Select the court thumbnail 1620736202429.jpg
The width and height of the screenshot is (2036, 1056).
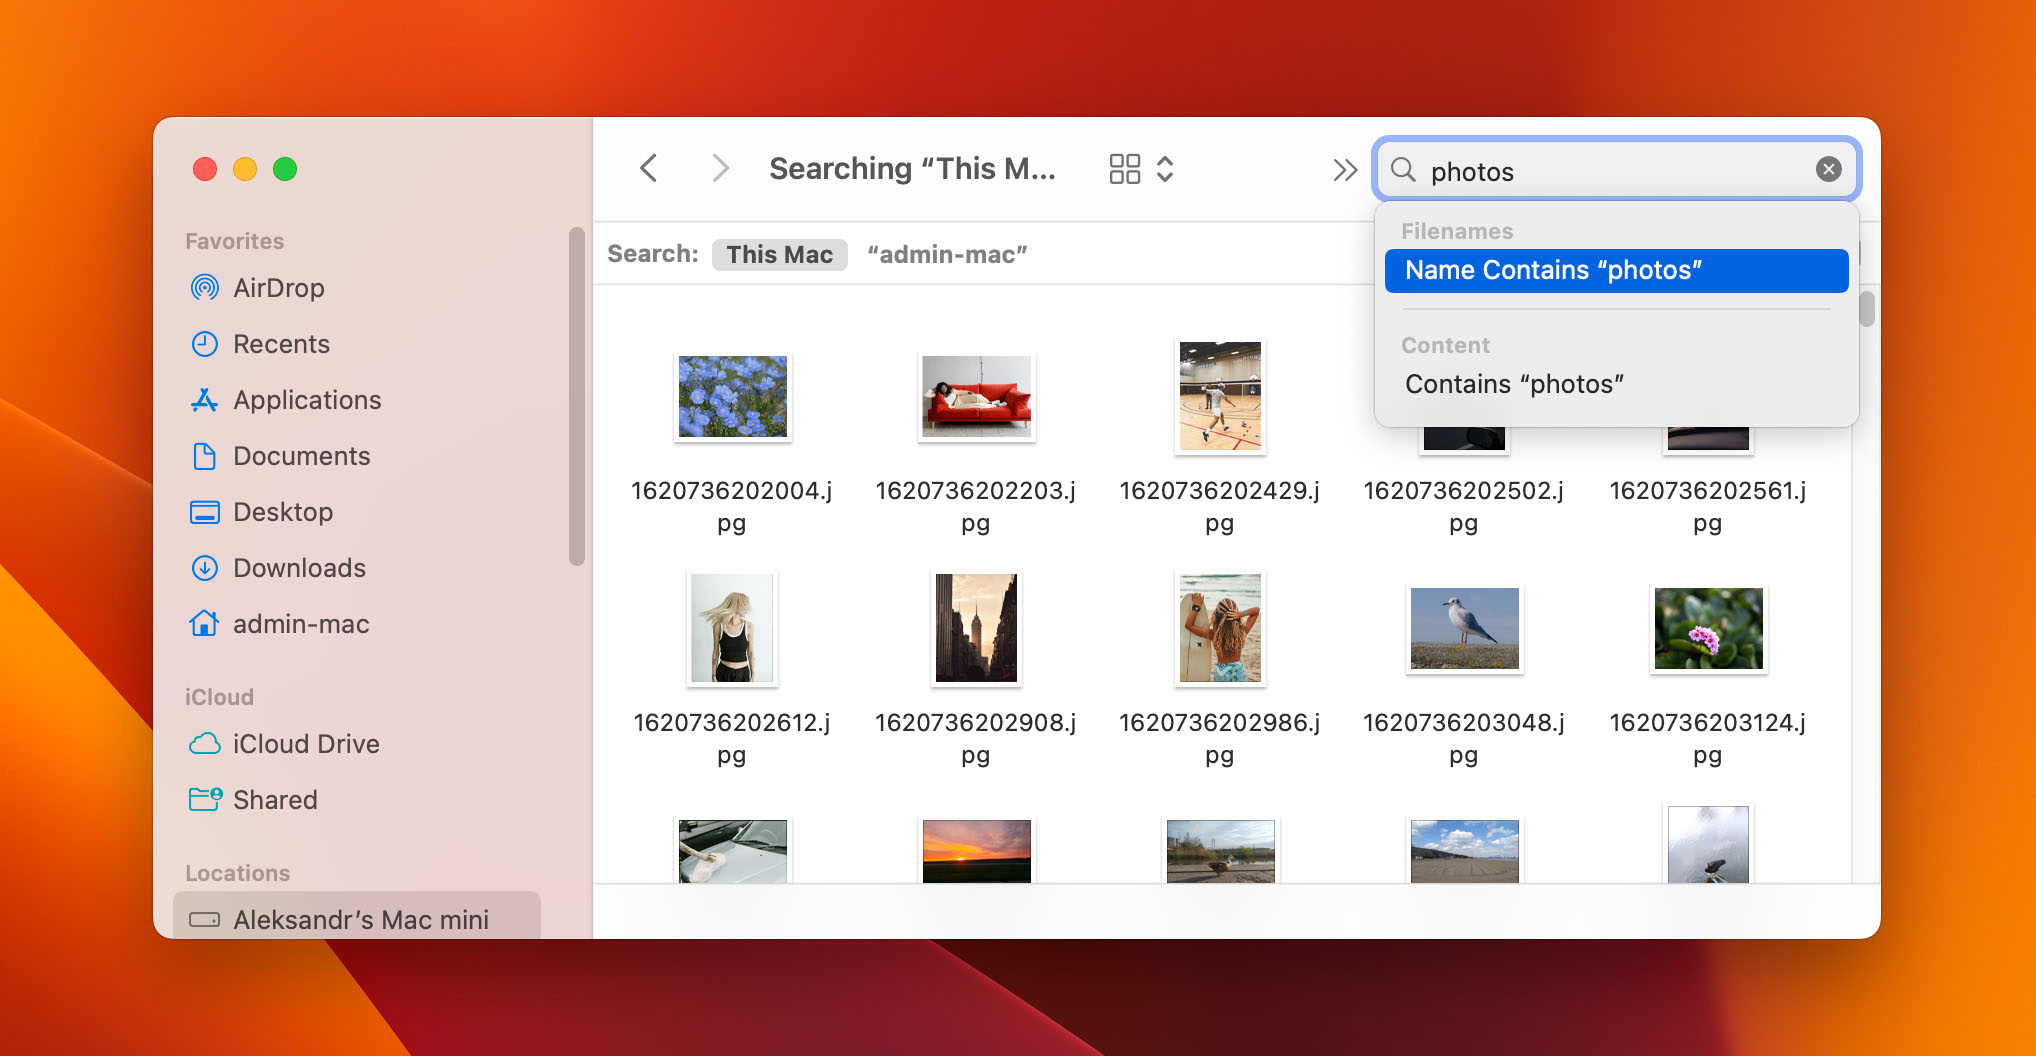1220,397
